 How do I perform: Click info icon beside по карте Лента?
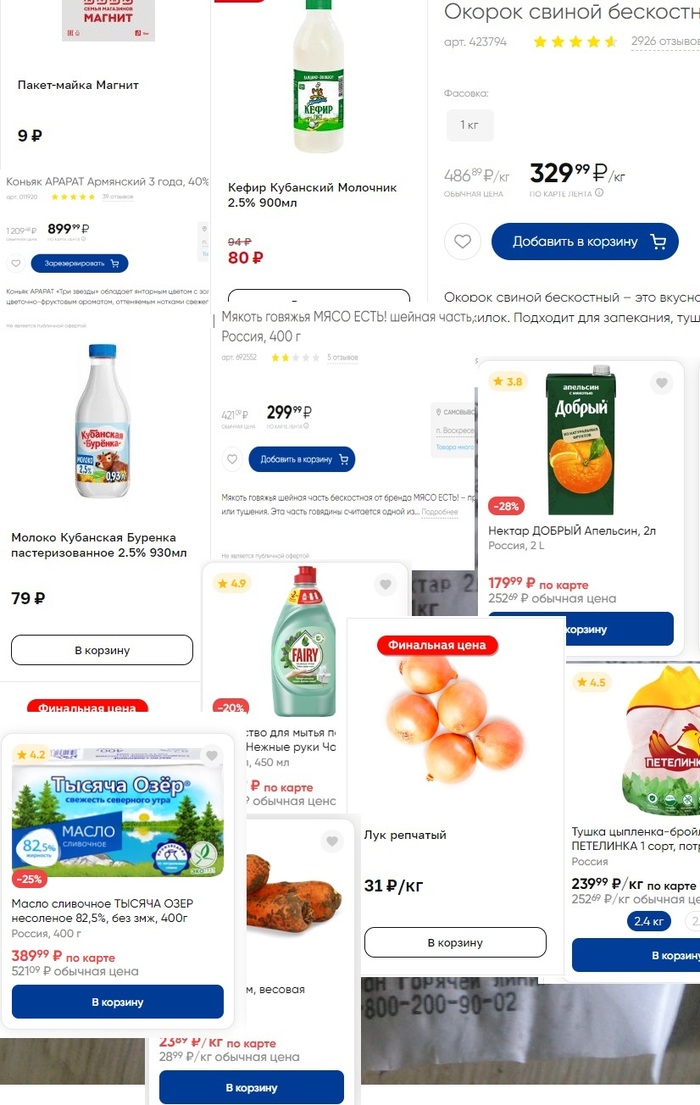point(599,192)
